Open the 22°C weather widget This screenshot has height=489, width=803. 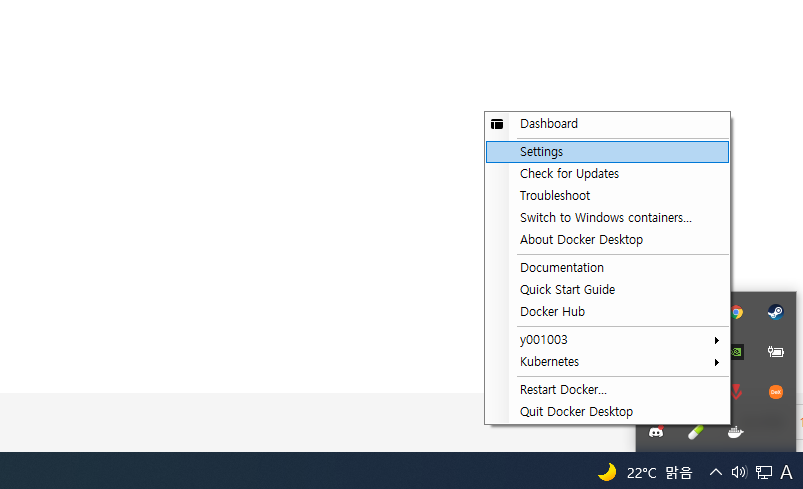pyautogui.click(x=645, y=472)
